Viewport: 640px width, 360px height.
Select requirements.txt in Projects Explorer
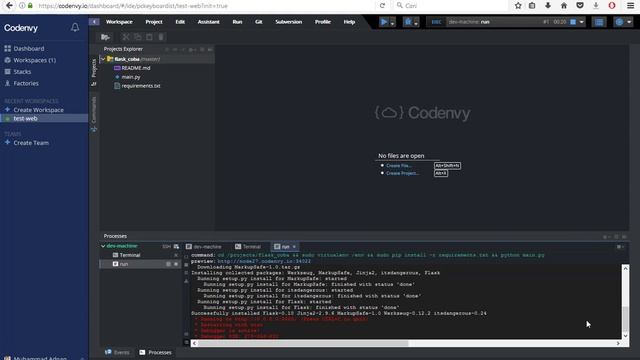(140, 86)
